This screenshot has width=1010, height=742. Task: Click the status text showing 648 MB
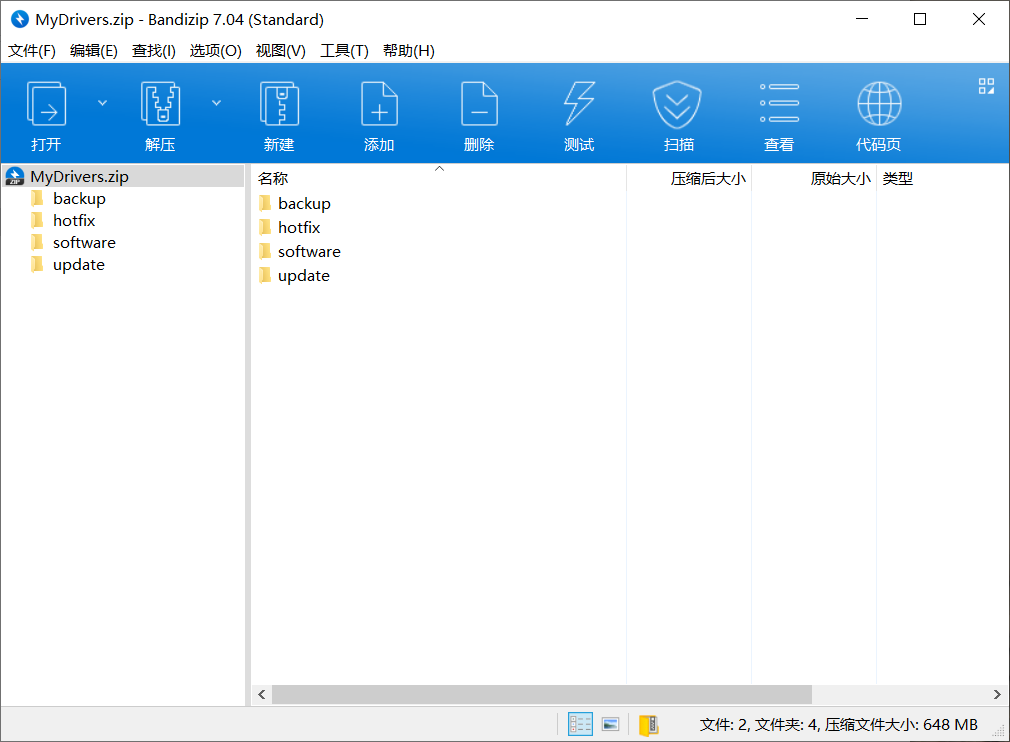pyautogui.click(x=839, y=725)
